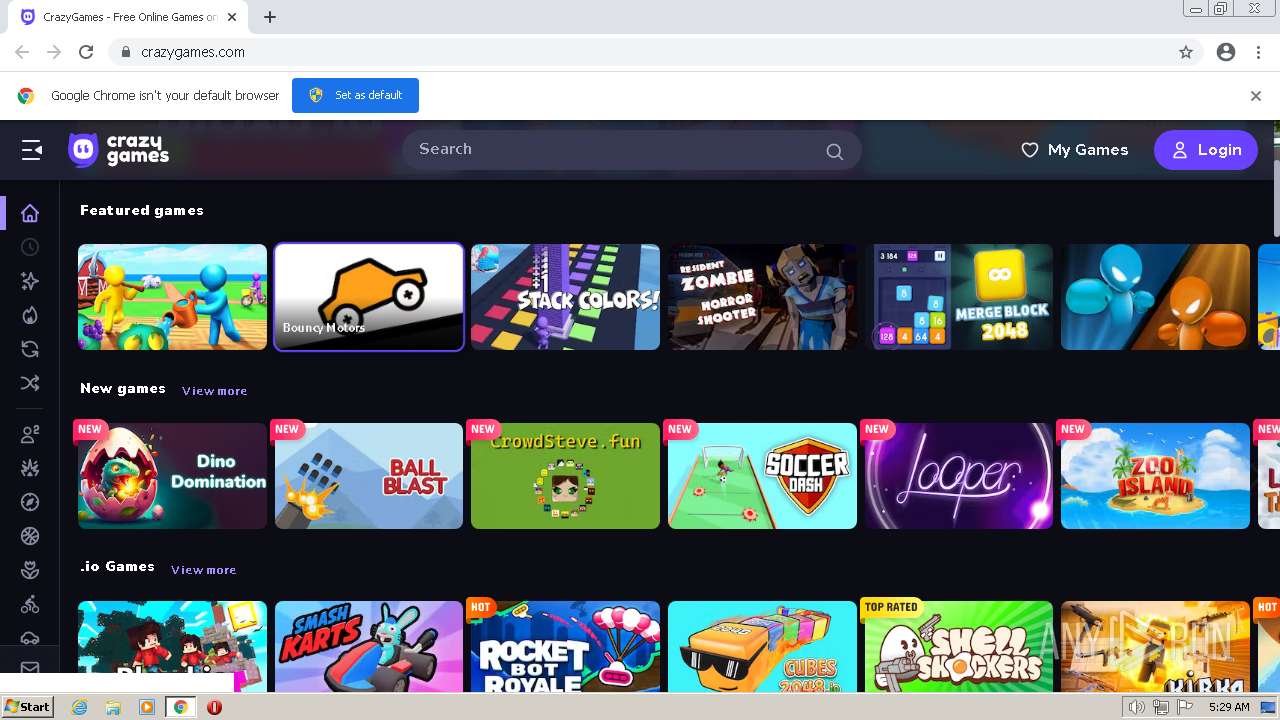
Task: Open the Action category burst icon
Action: (x=30, y=468)
